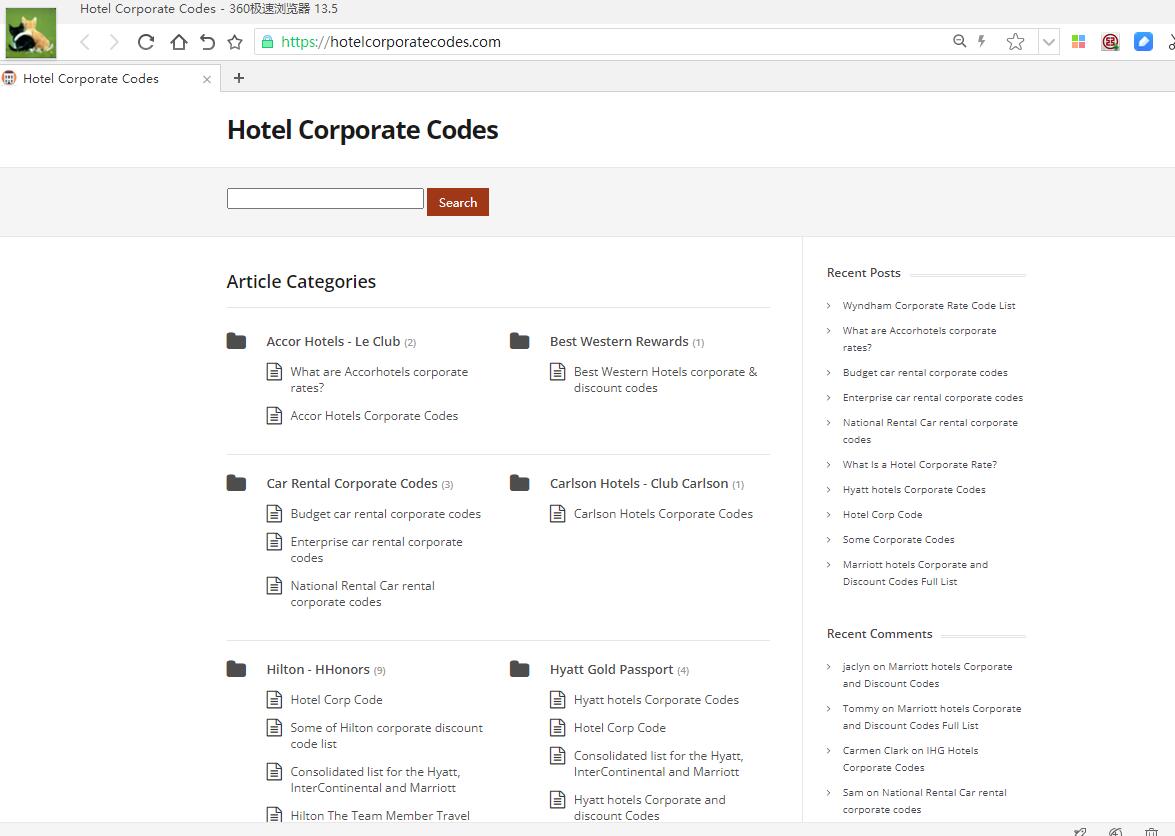Click the Hyatt Gold Passport folder icon

coord(519,669)
